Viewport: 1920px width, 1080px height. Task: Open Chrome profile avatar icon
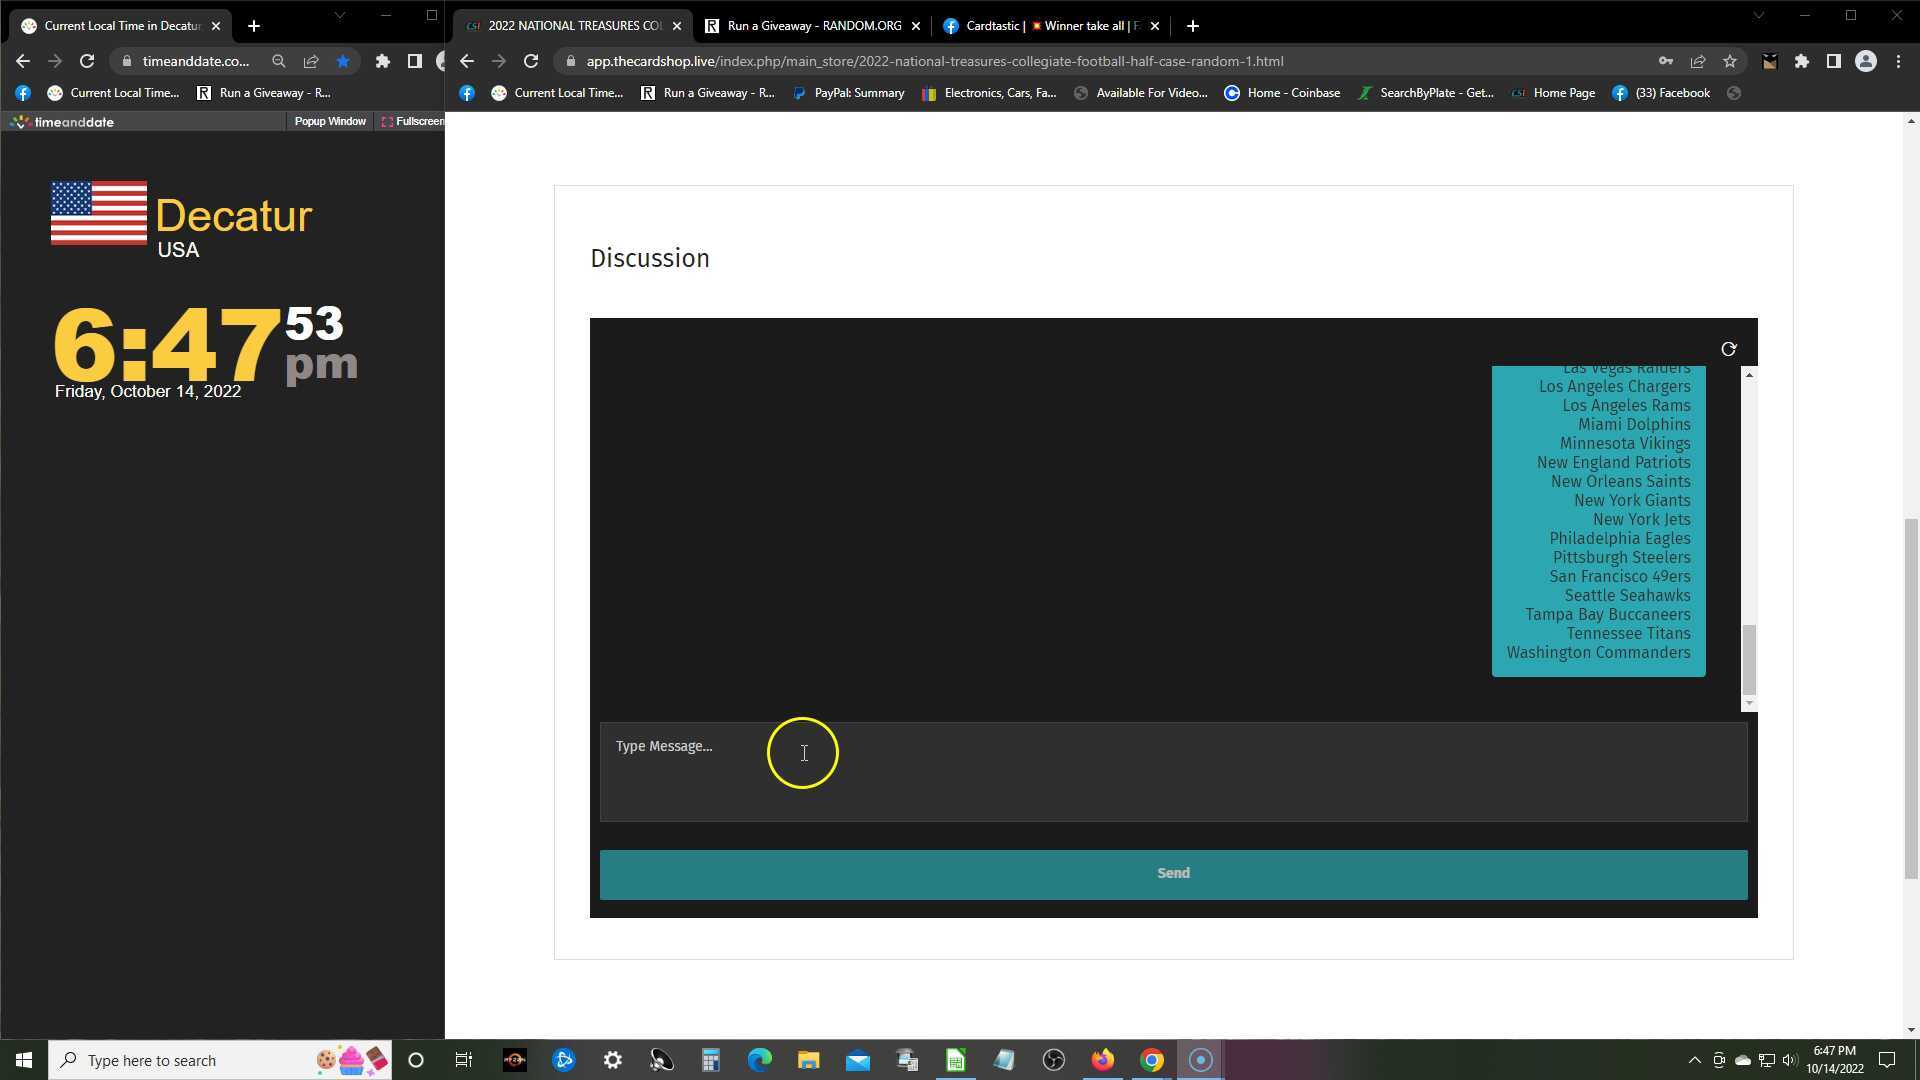pos(1865,61)
